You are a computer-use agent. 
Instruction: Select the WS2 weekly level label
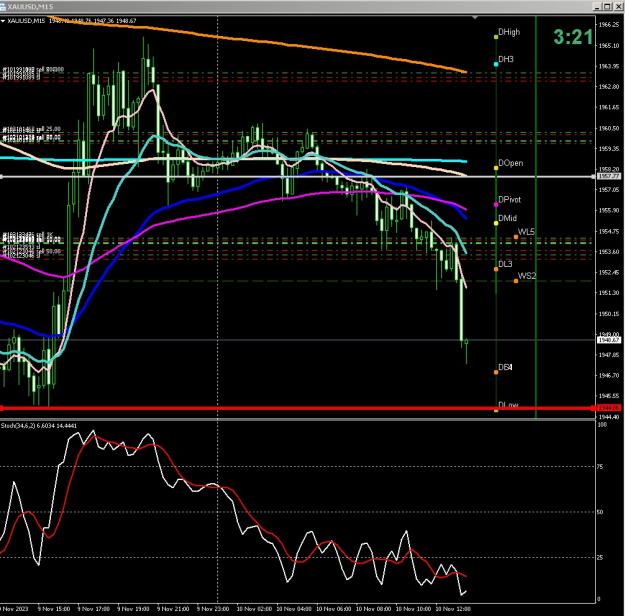pyautogui.click(x=527, y=276)
